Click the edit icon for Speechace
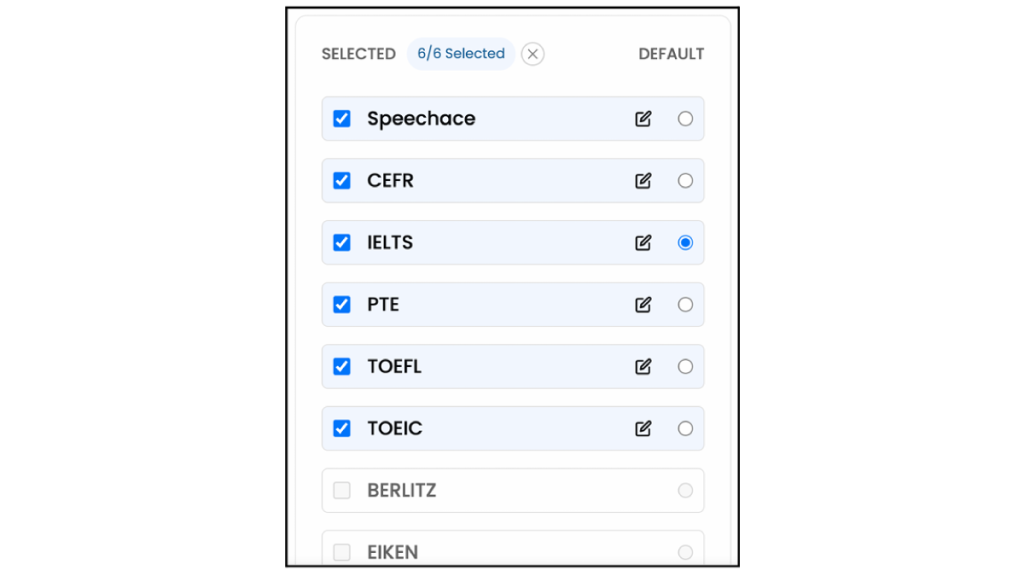1024x576 pixels. (643, 119)
